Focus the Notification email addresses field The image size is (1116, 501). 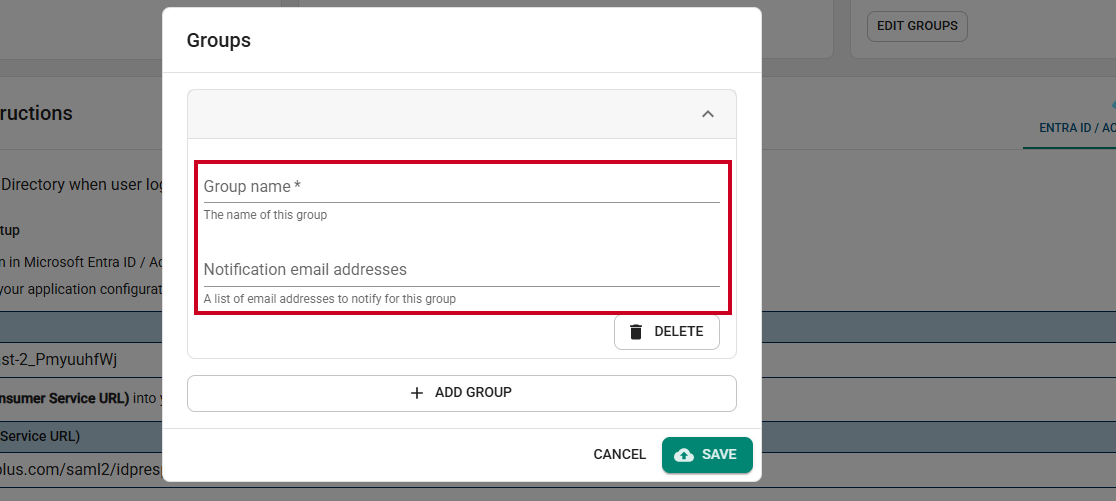(x=461, y=270)
